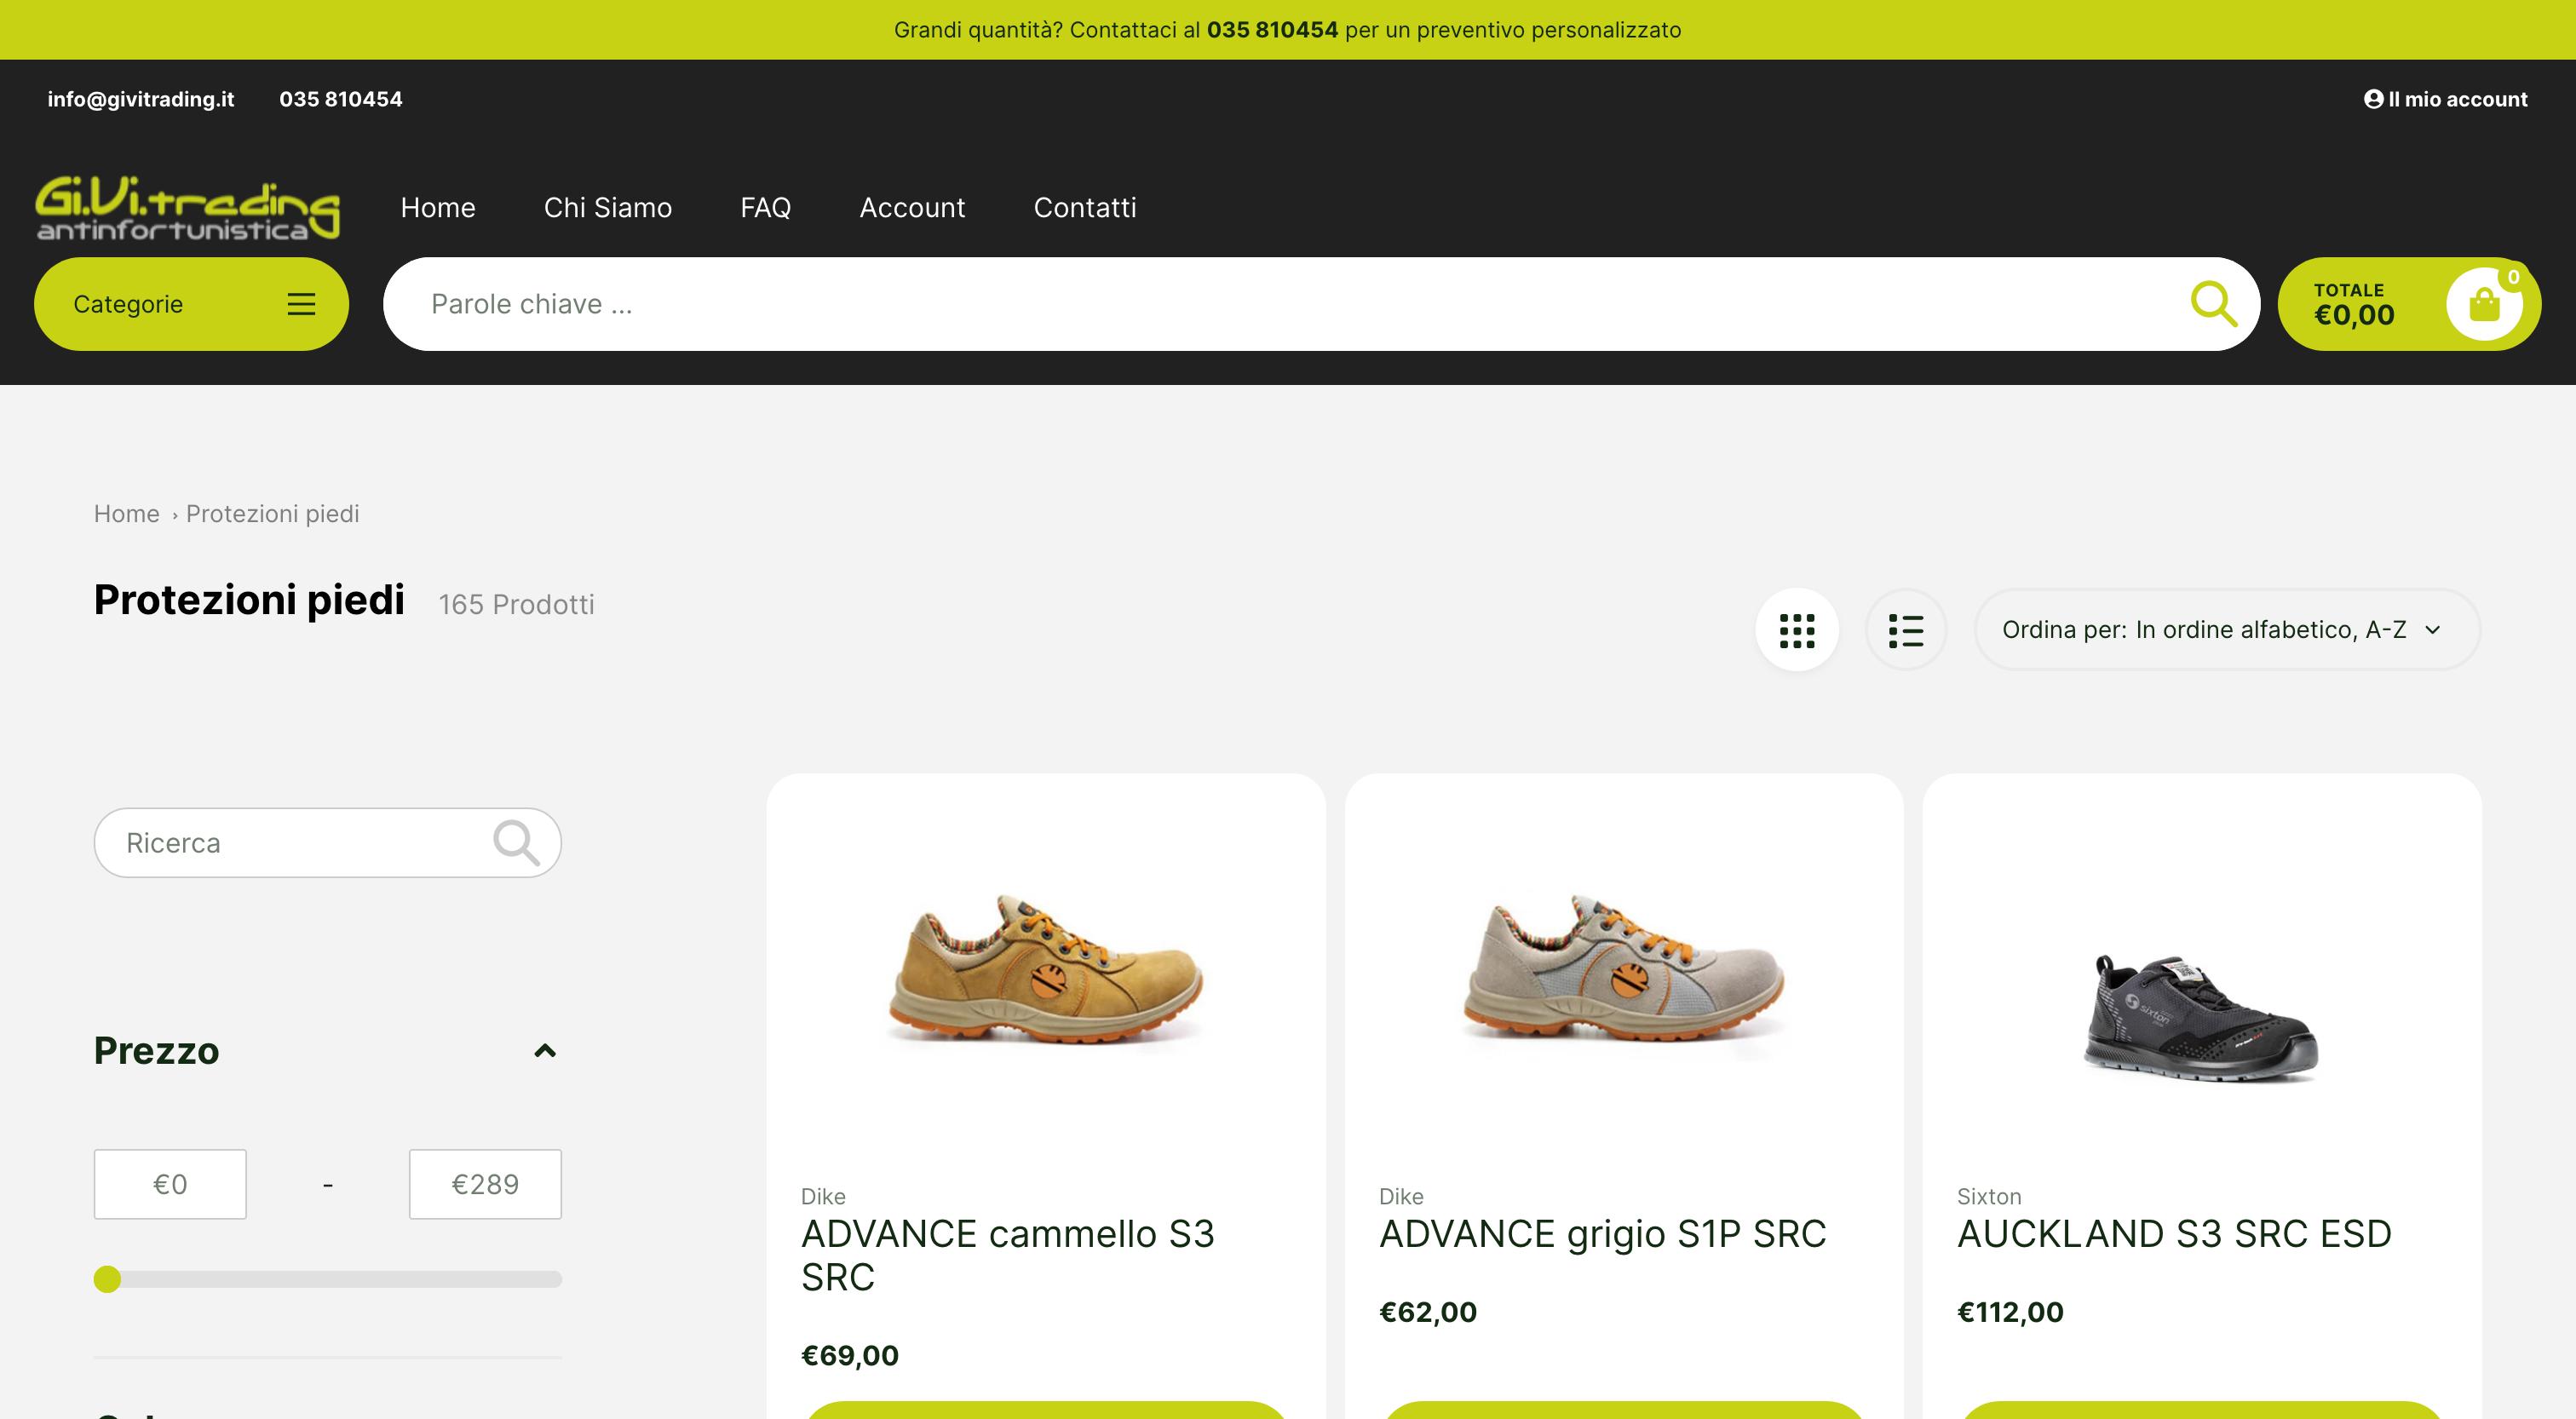This screenshot has width=2576, height=1419.
Task: Click the price range slider handle
Action: coord(107,1279)
